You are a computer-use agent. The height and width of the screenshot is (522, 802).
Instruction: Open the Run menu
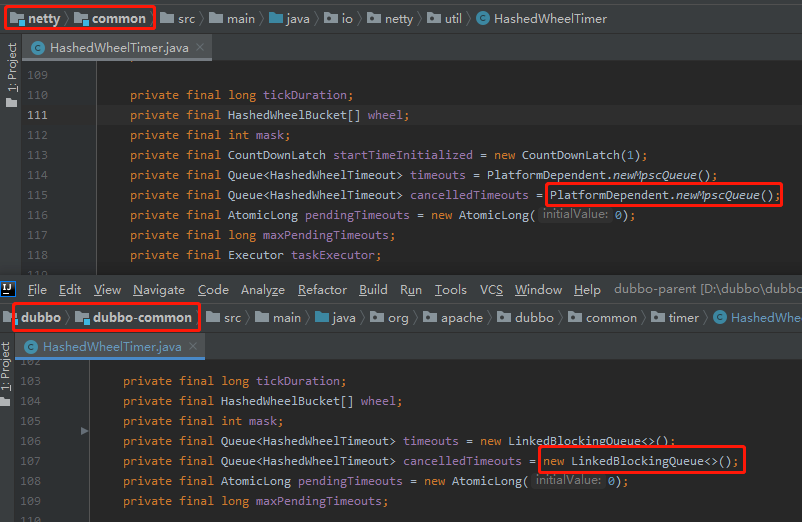[411, 290]
